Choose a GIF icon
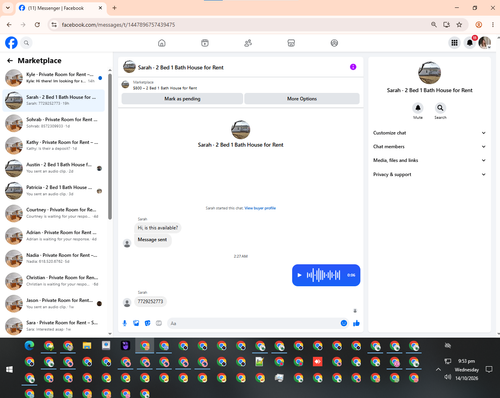This screenshot has height=398, width=500. pyautogui.click(x=159, y=323)
